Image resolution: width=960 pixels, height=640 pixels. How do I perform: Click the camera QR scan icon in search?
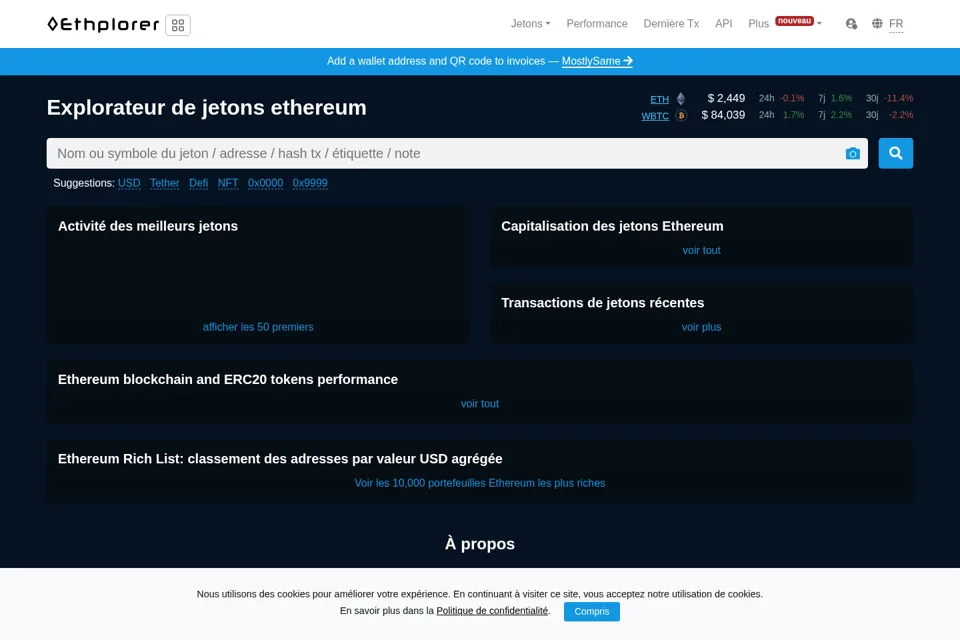click(852, 153)
